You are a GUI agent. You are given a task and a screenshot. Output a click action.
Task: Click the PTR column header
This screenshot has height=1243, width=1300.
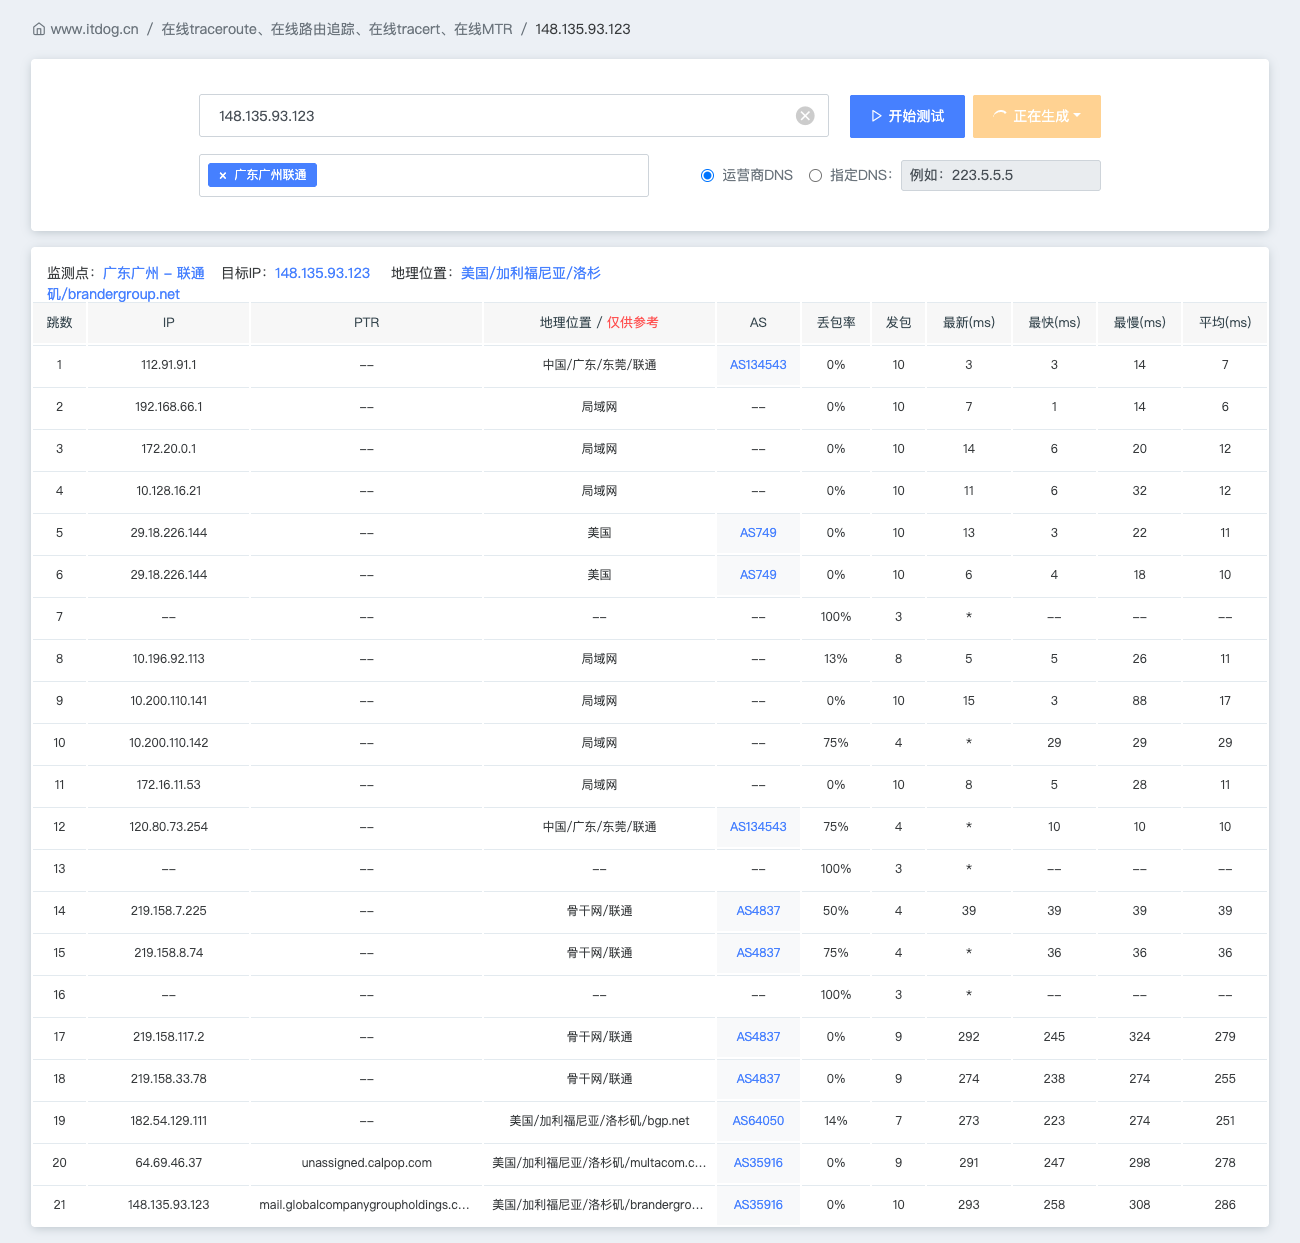[366, 323]
